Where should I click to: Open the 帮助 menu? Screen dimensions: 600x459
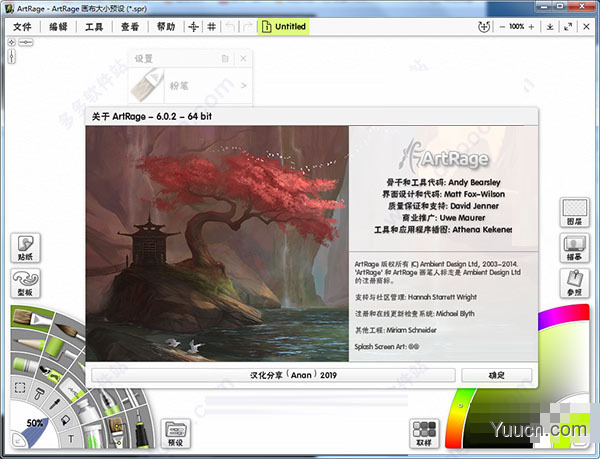[x=166, y=27]
